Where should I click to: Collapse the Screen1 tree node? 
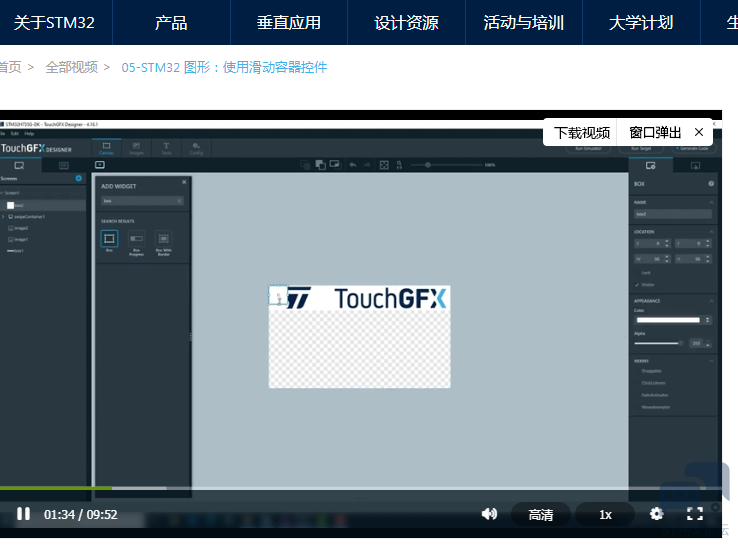pyautogui.click(x=2, y=193)
